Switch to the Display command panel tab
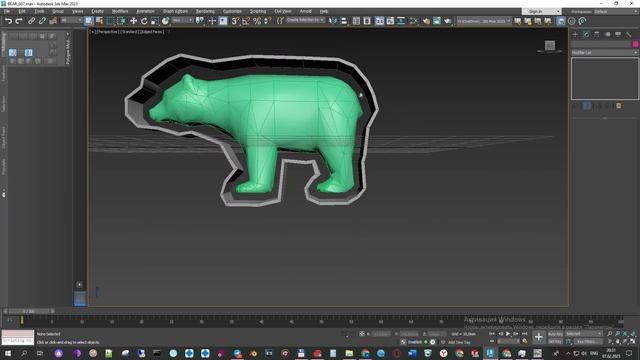640x360 pixels. [x=618, y=34]
